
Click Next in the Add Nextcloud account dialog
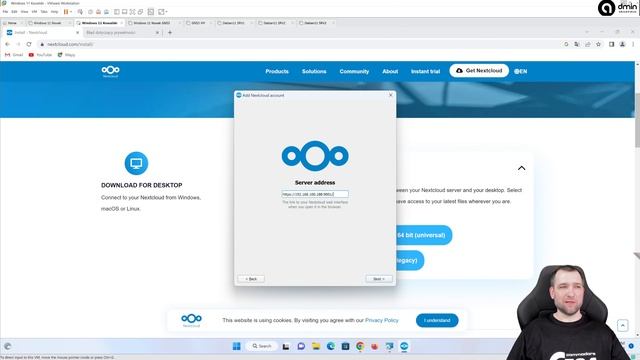pos(379,279)
